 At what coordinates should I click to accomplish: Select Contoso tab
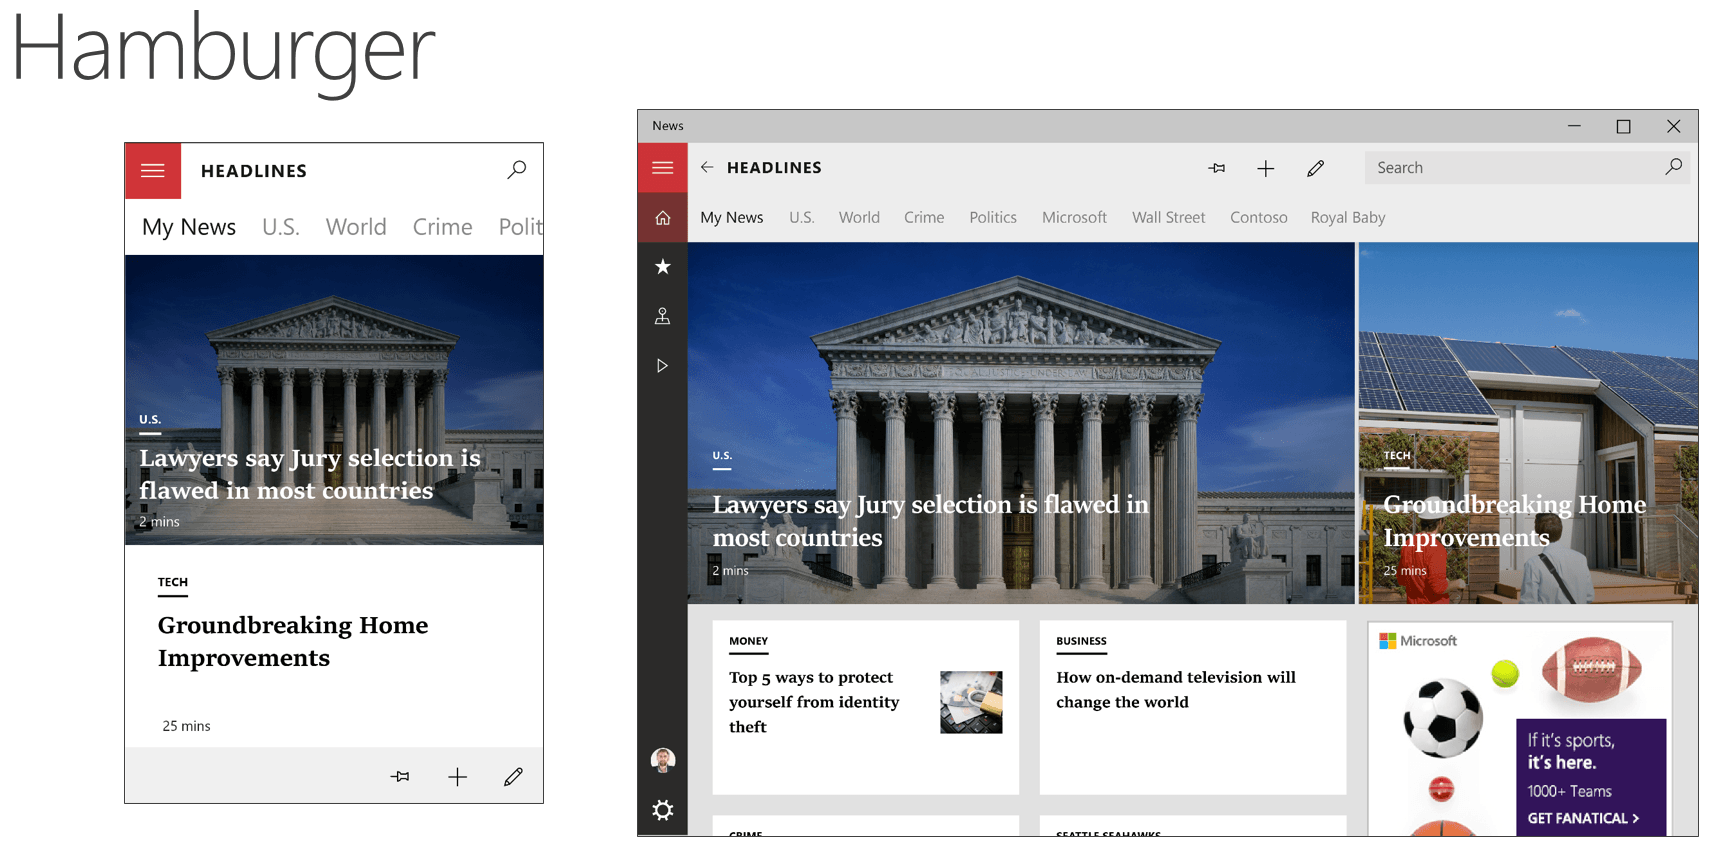click(1259, 217)
